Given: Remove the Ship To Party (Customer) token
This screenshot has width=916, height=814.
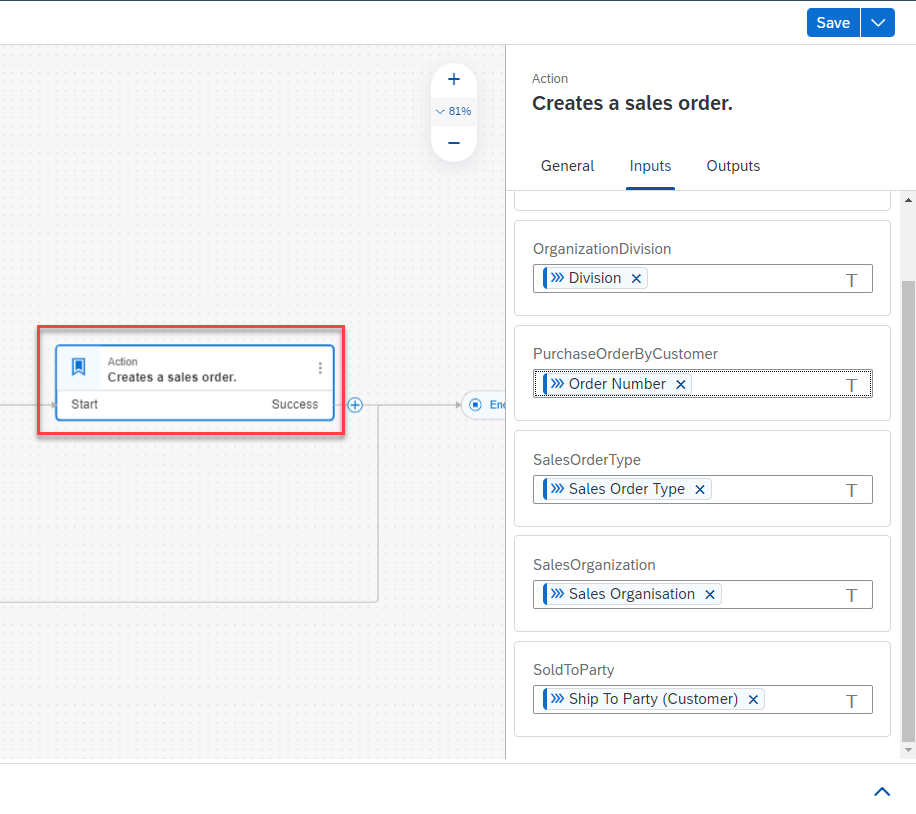Looking at the screenshot, I should (753, 699).
